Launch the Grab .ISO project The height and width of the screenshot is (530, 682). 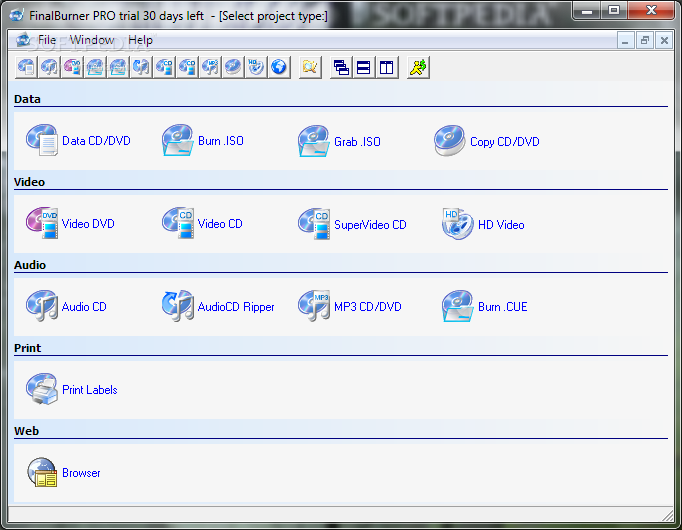[339, 141]
